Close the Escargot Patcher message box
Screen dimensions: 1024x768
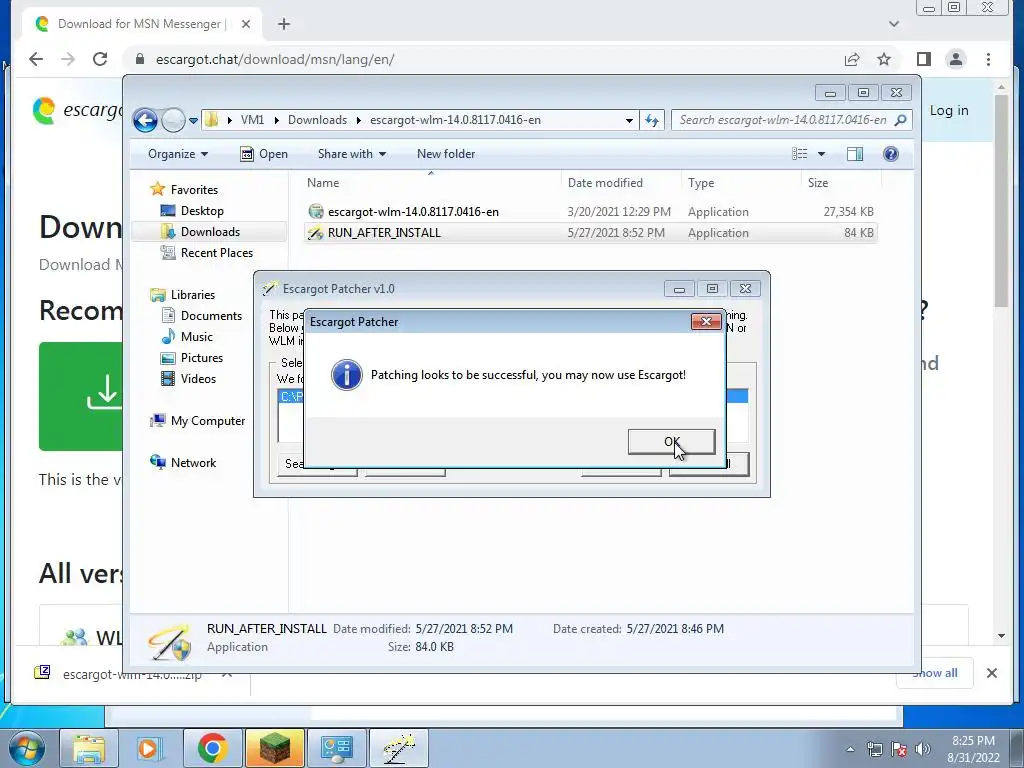point(706,321)
